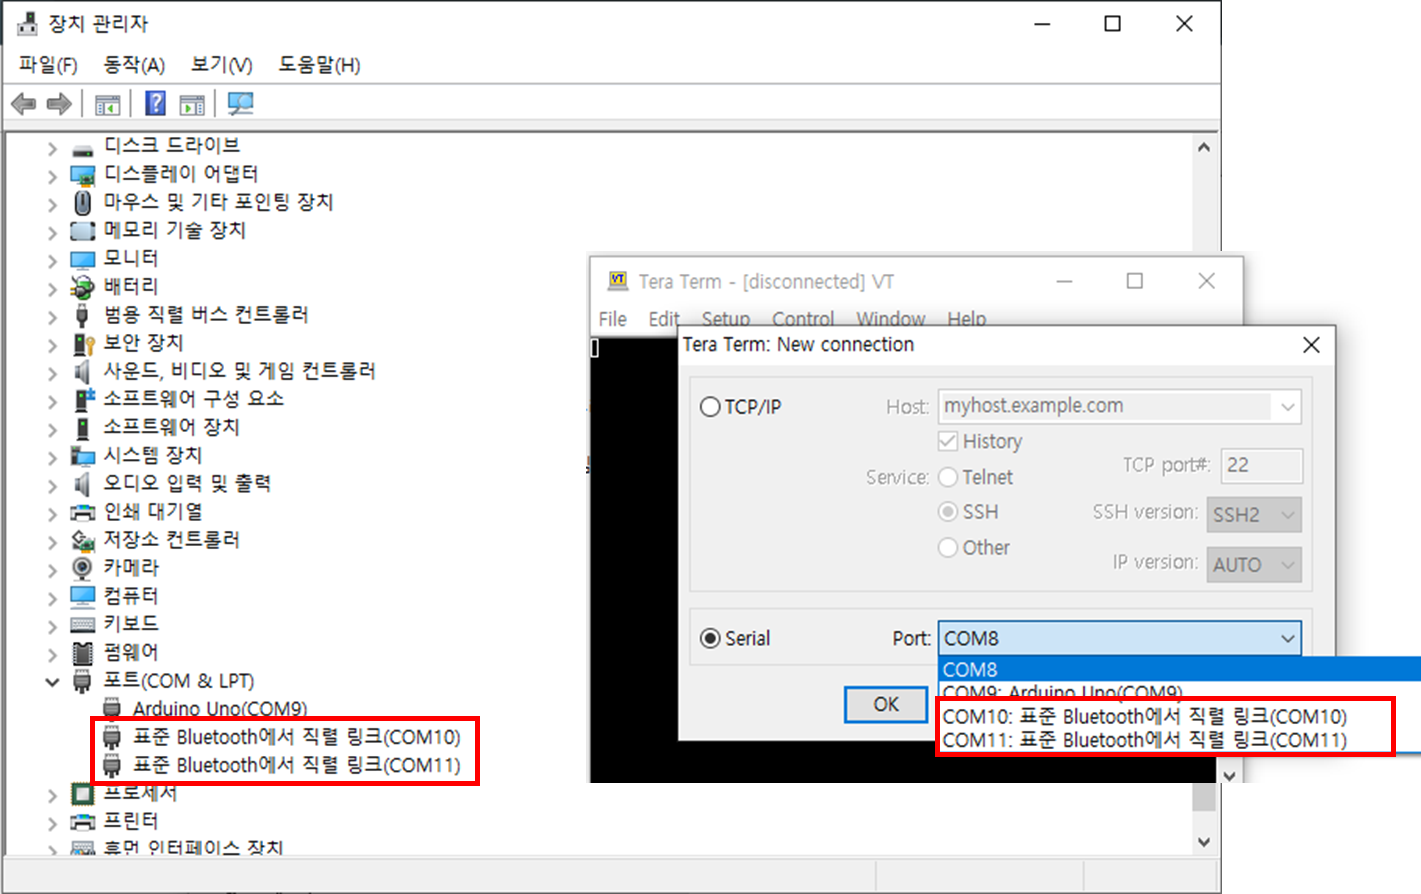Toggle the History checkbox

pos(948,441)
